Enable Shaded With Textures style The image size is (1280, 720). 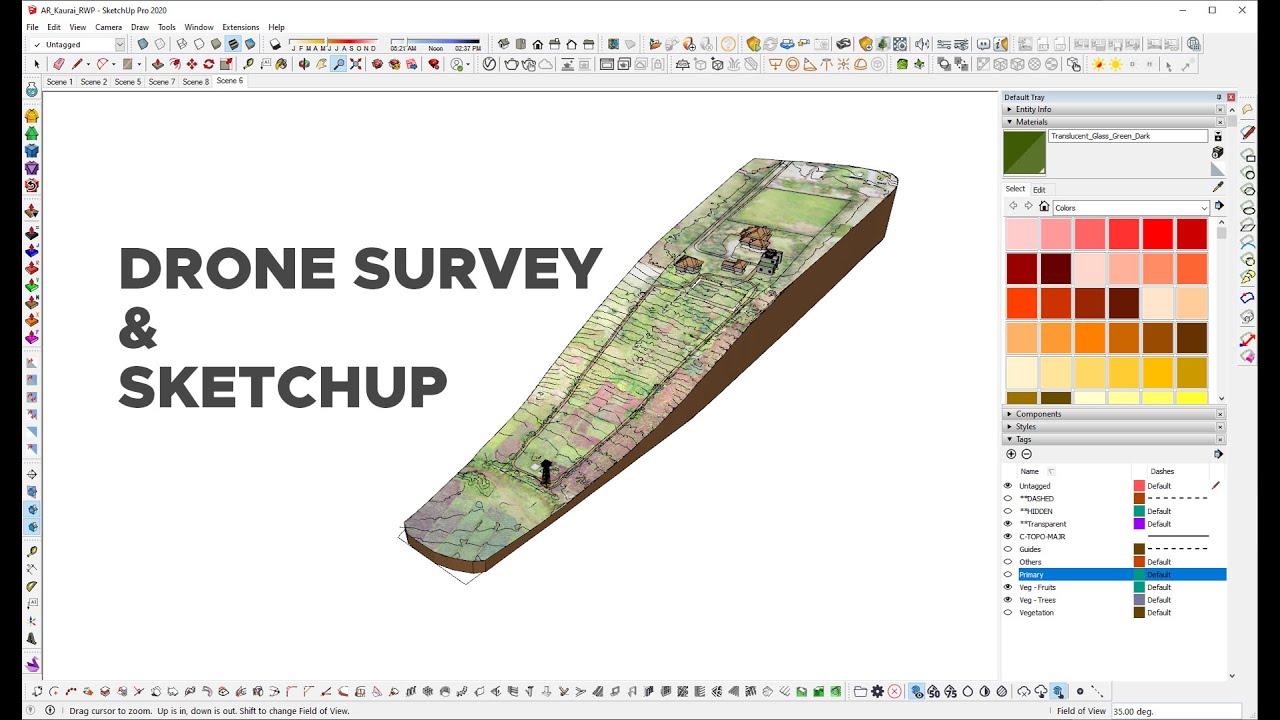point(233,44)
